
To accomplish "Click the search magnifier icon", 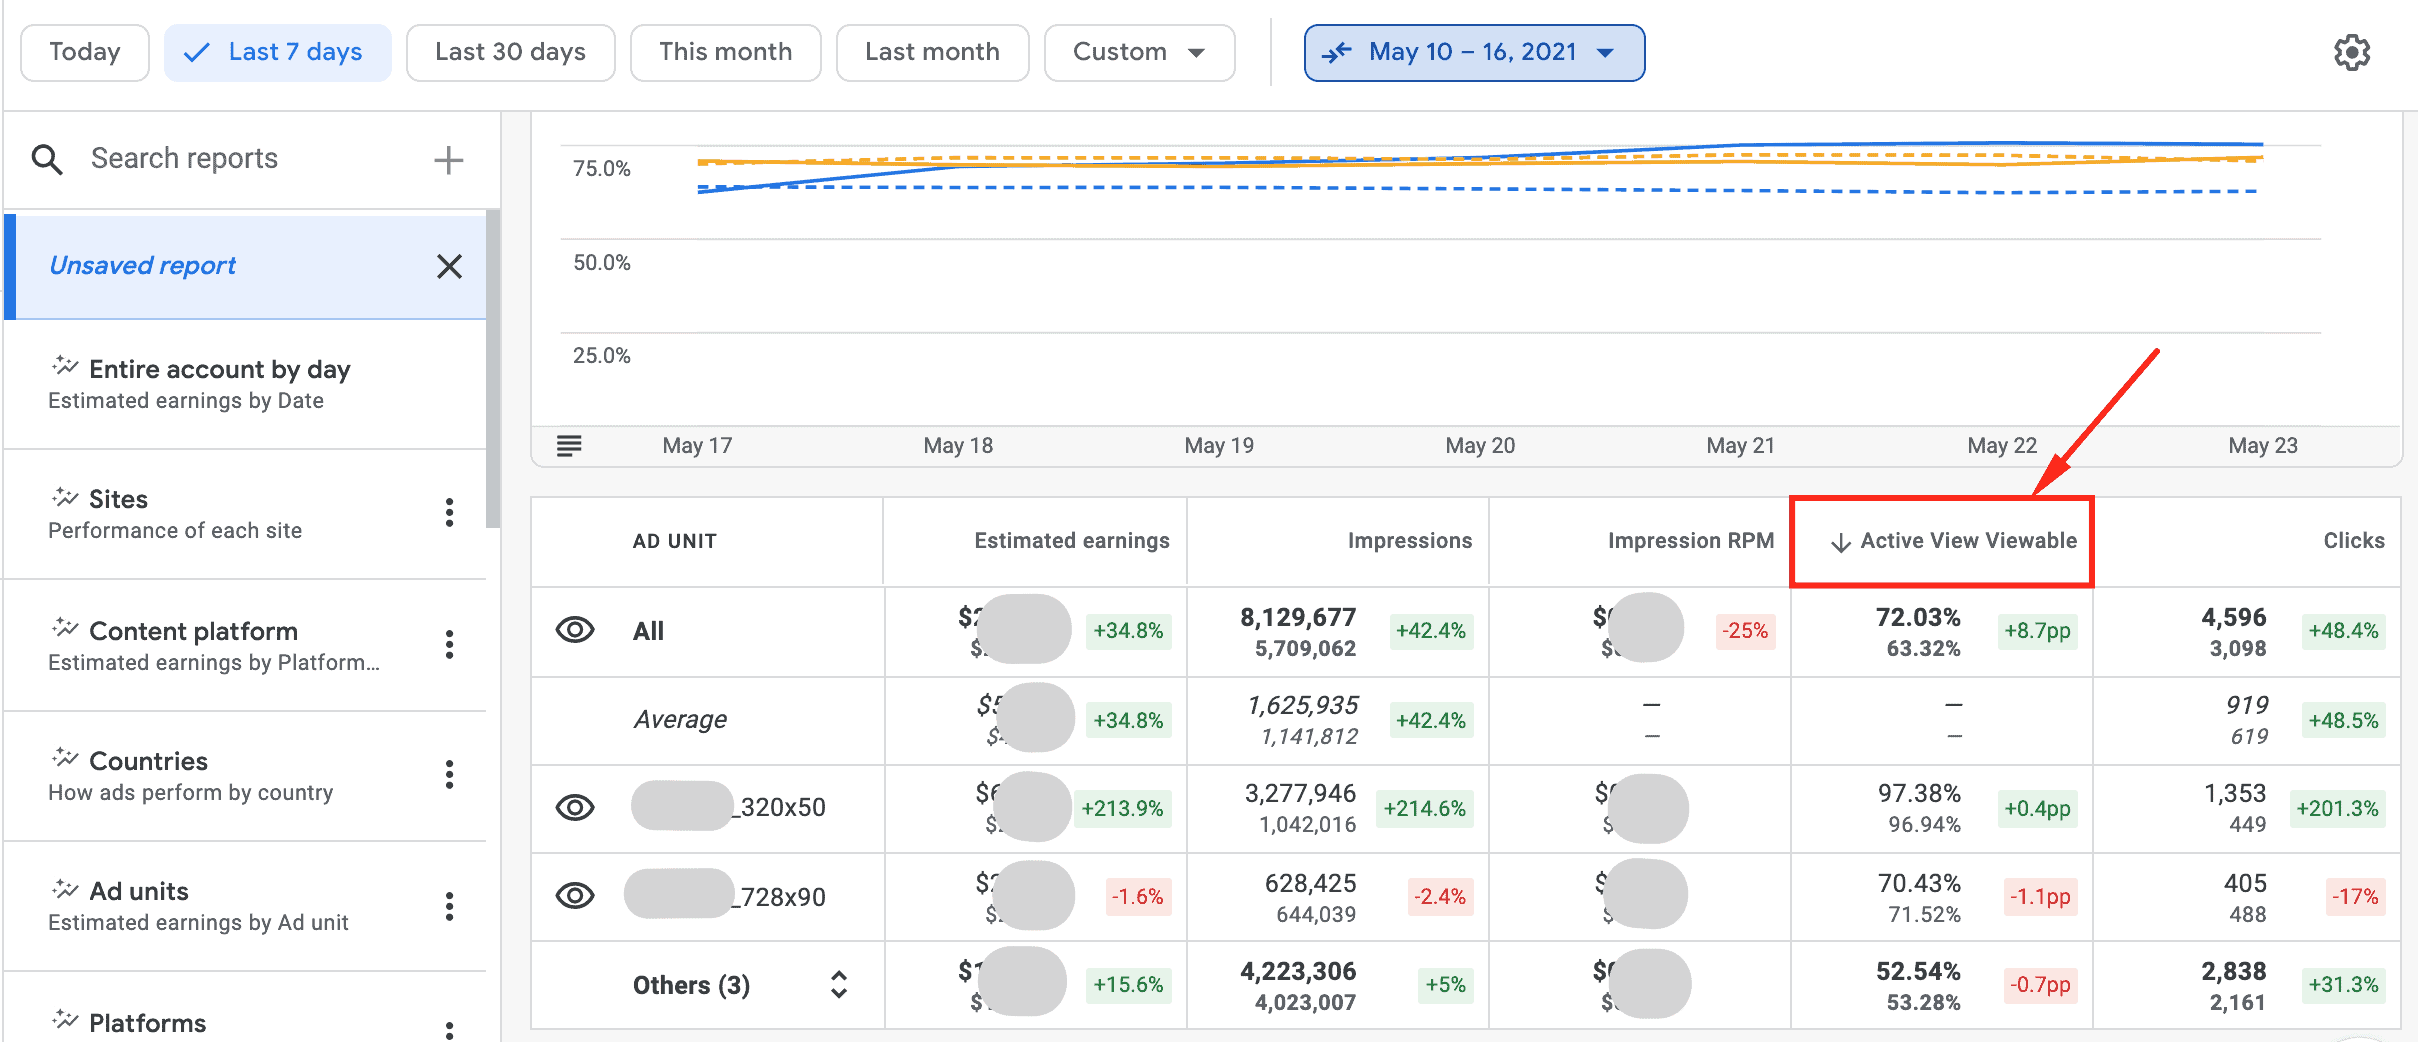I will (x=47, y=159).
